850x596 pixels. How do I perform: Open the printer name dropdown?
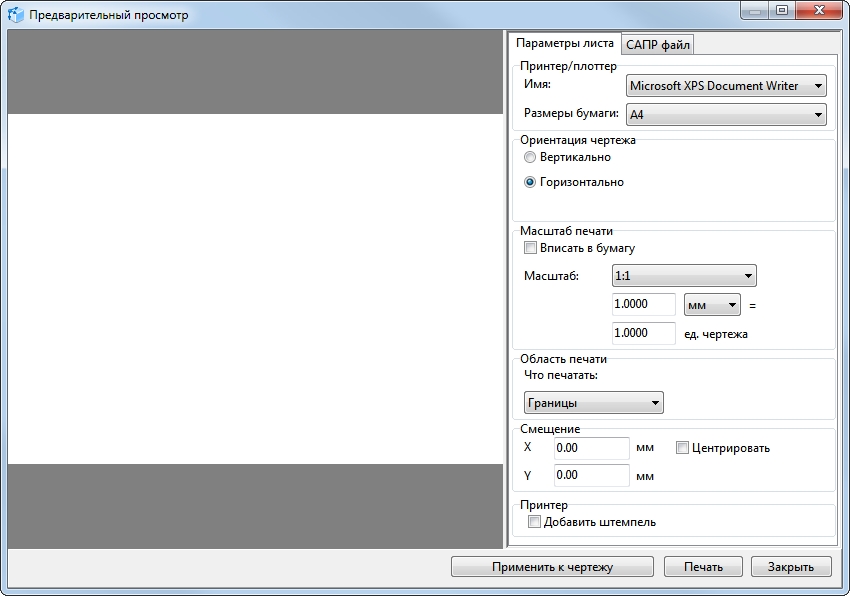pos(726,86)
